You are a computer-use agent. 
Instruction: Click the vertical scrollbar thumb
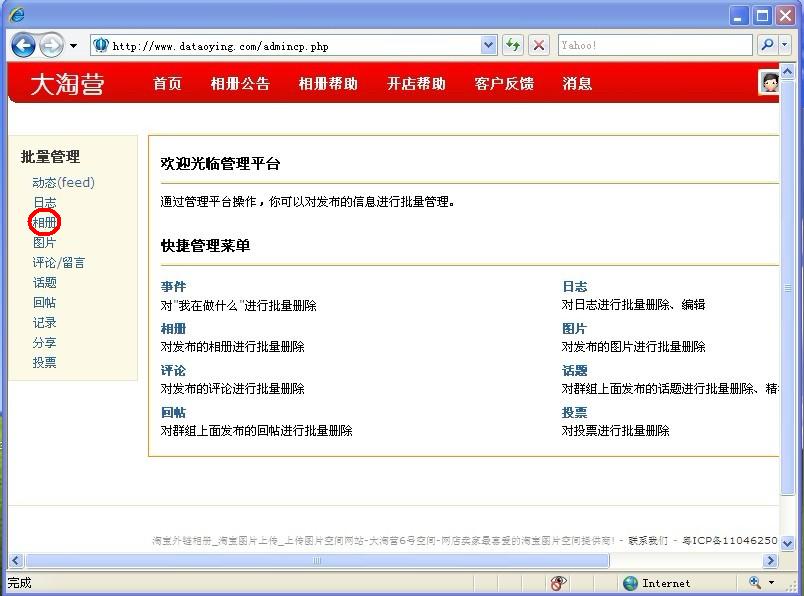pos(788,287)
